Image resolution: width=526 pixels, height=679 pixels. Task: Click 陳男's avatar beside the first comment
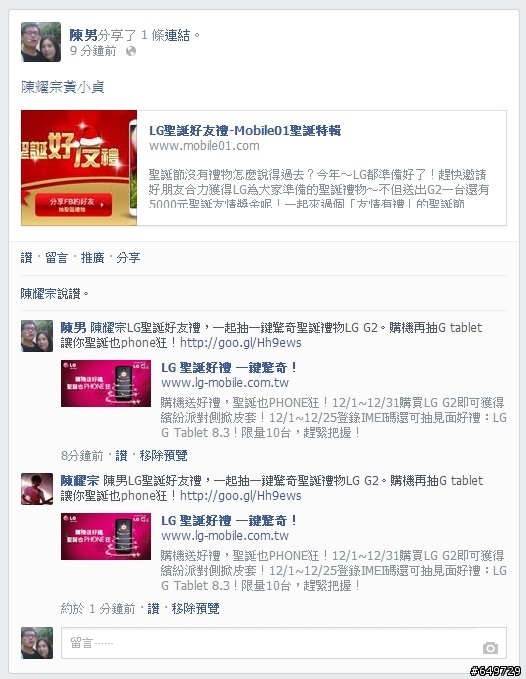pyautogui.click(x=37, y=336)
